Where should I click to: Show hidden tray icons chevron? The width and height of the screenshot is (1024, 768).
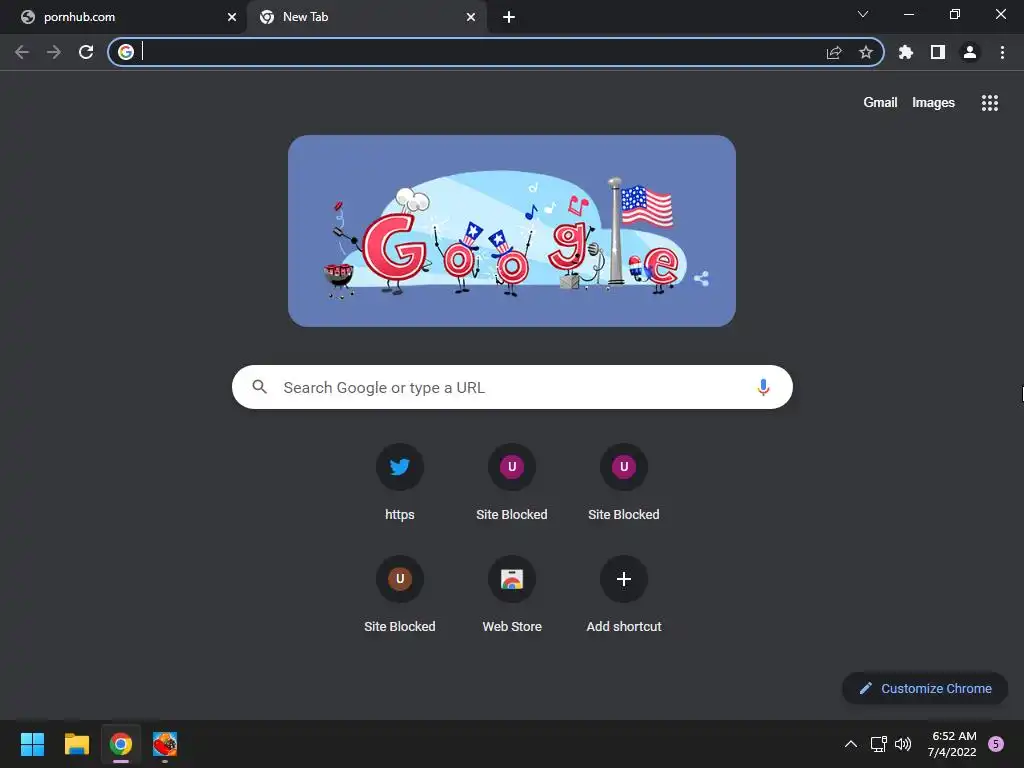[x=851, y=744]
